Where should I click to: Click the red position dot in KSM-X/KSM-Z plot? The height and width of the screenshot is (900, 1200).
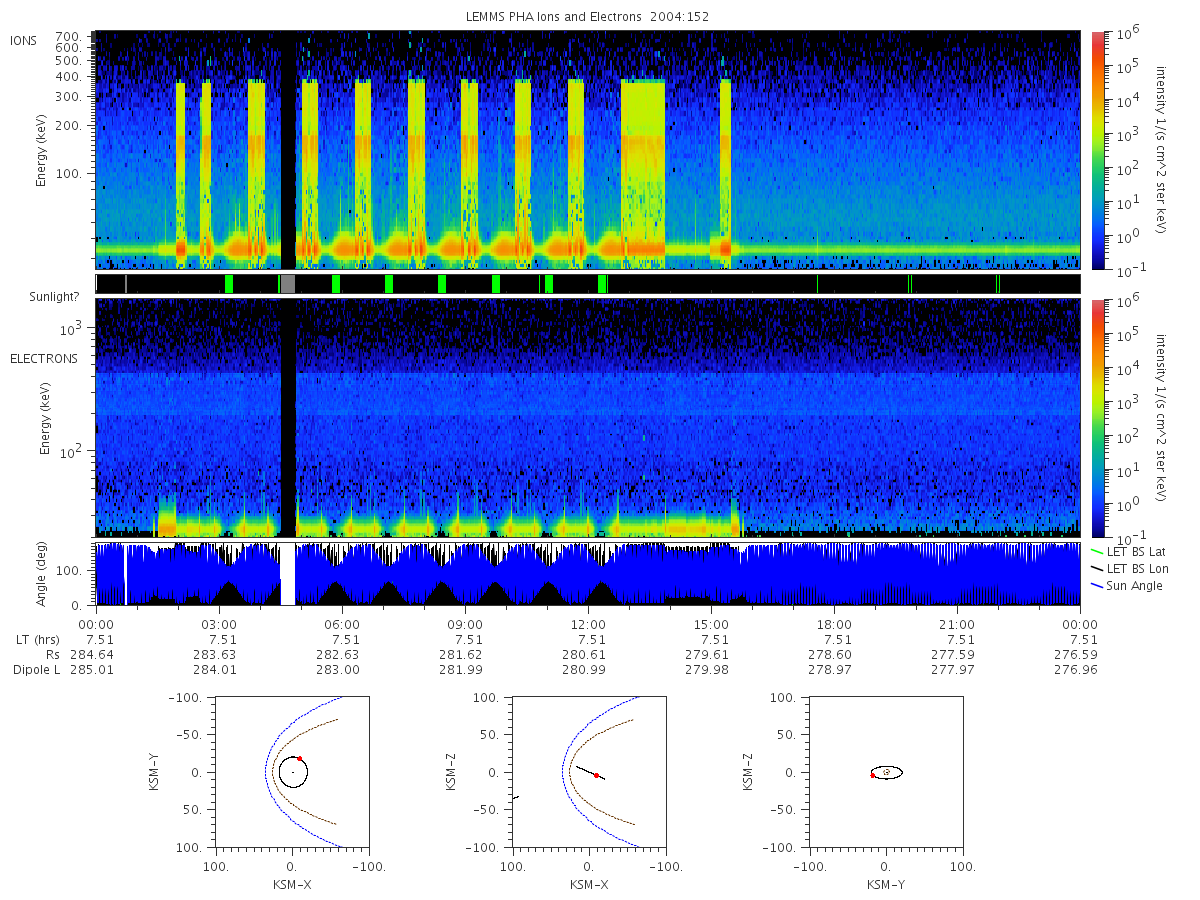point(597,775)
